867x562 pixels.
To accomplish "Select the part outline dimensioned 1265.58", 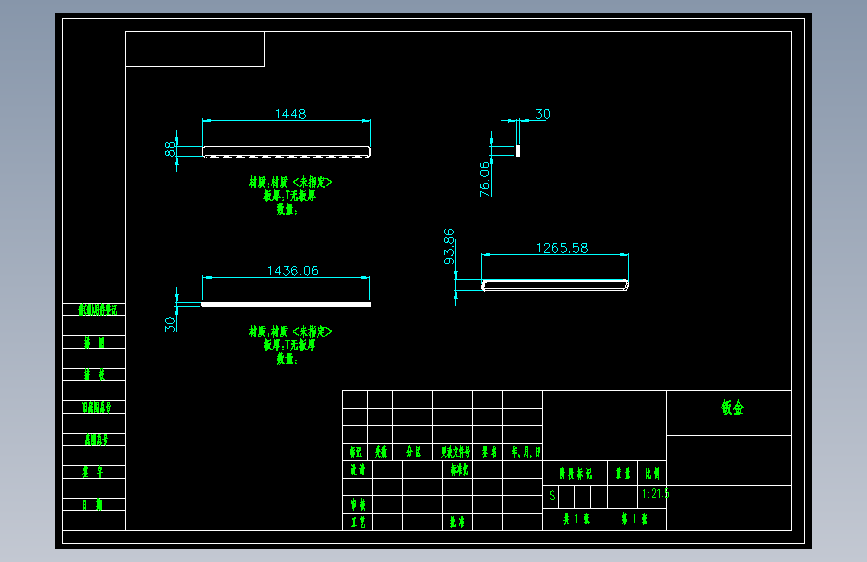I will click(x=555, y=285).
